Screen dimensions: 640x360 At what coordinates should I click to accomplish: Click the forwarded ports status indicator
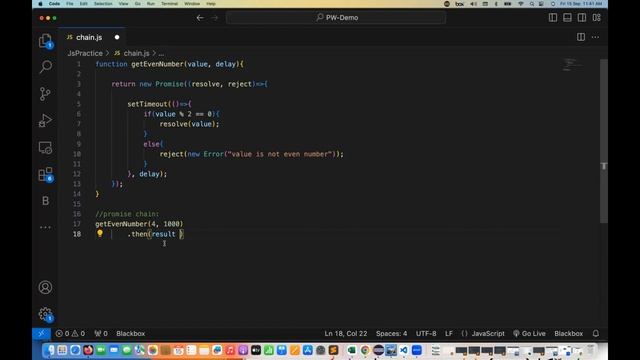point(101,333)
